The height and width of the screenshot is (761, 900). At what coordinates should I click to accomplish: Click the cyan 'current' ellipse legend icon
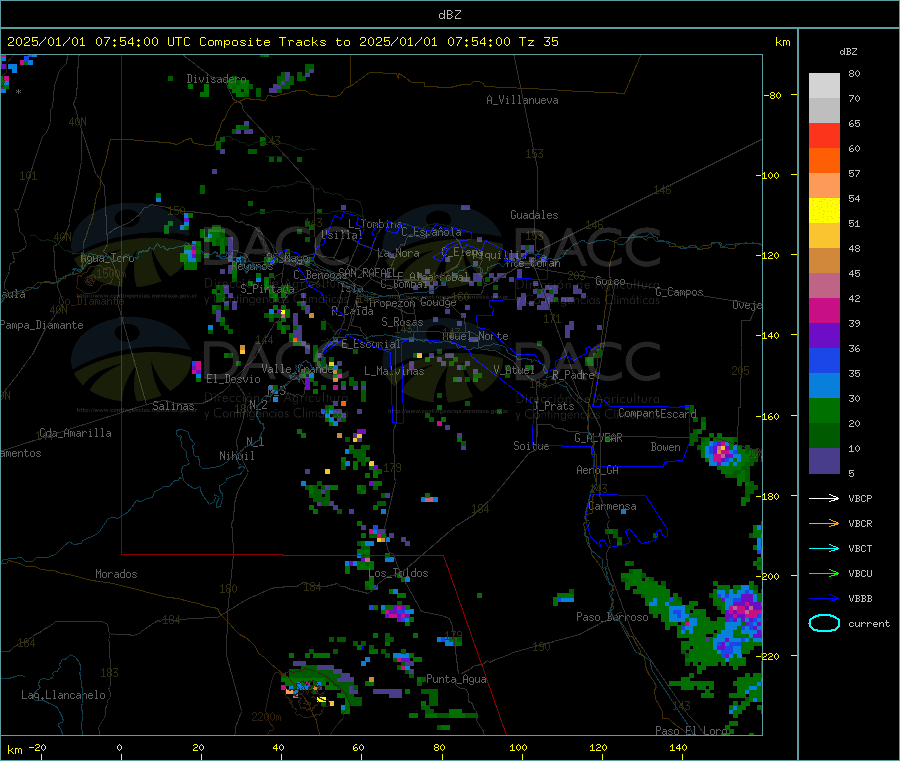pos(824,623)
